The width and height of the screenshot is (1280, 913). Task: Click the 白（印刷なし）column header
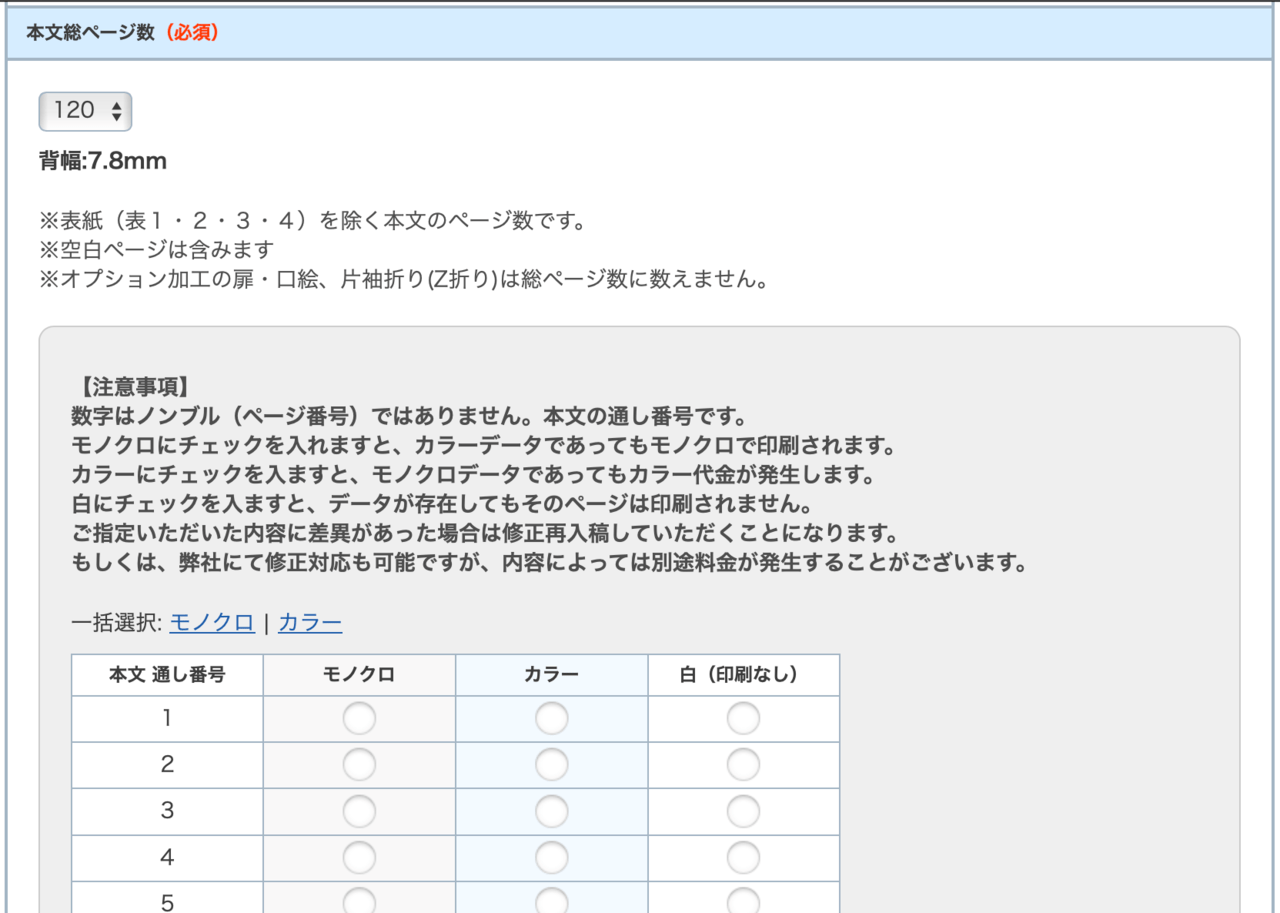tap(743, 675)
